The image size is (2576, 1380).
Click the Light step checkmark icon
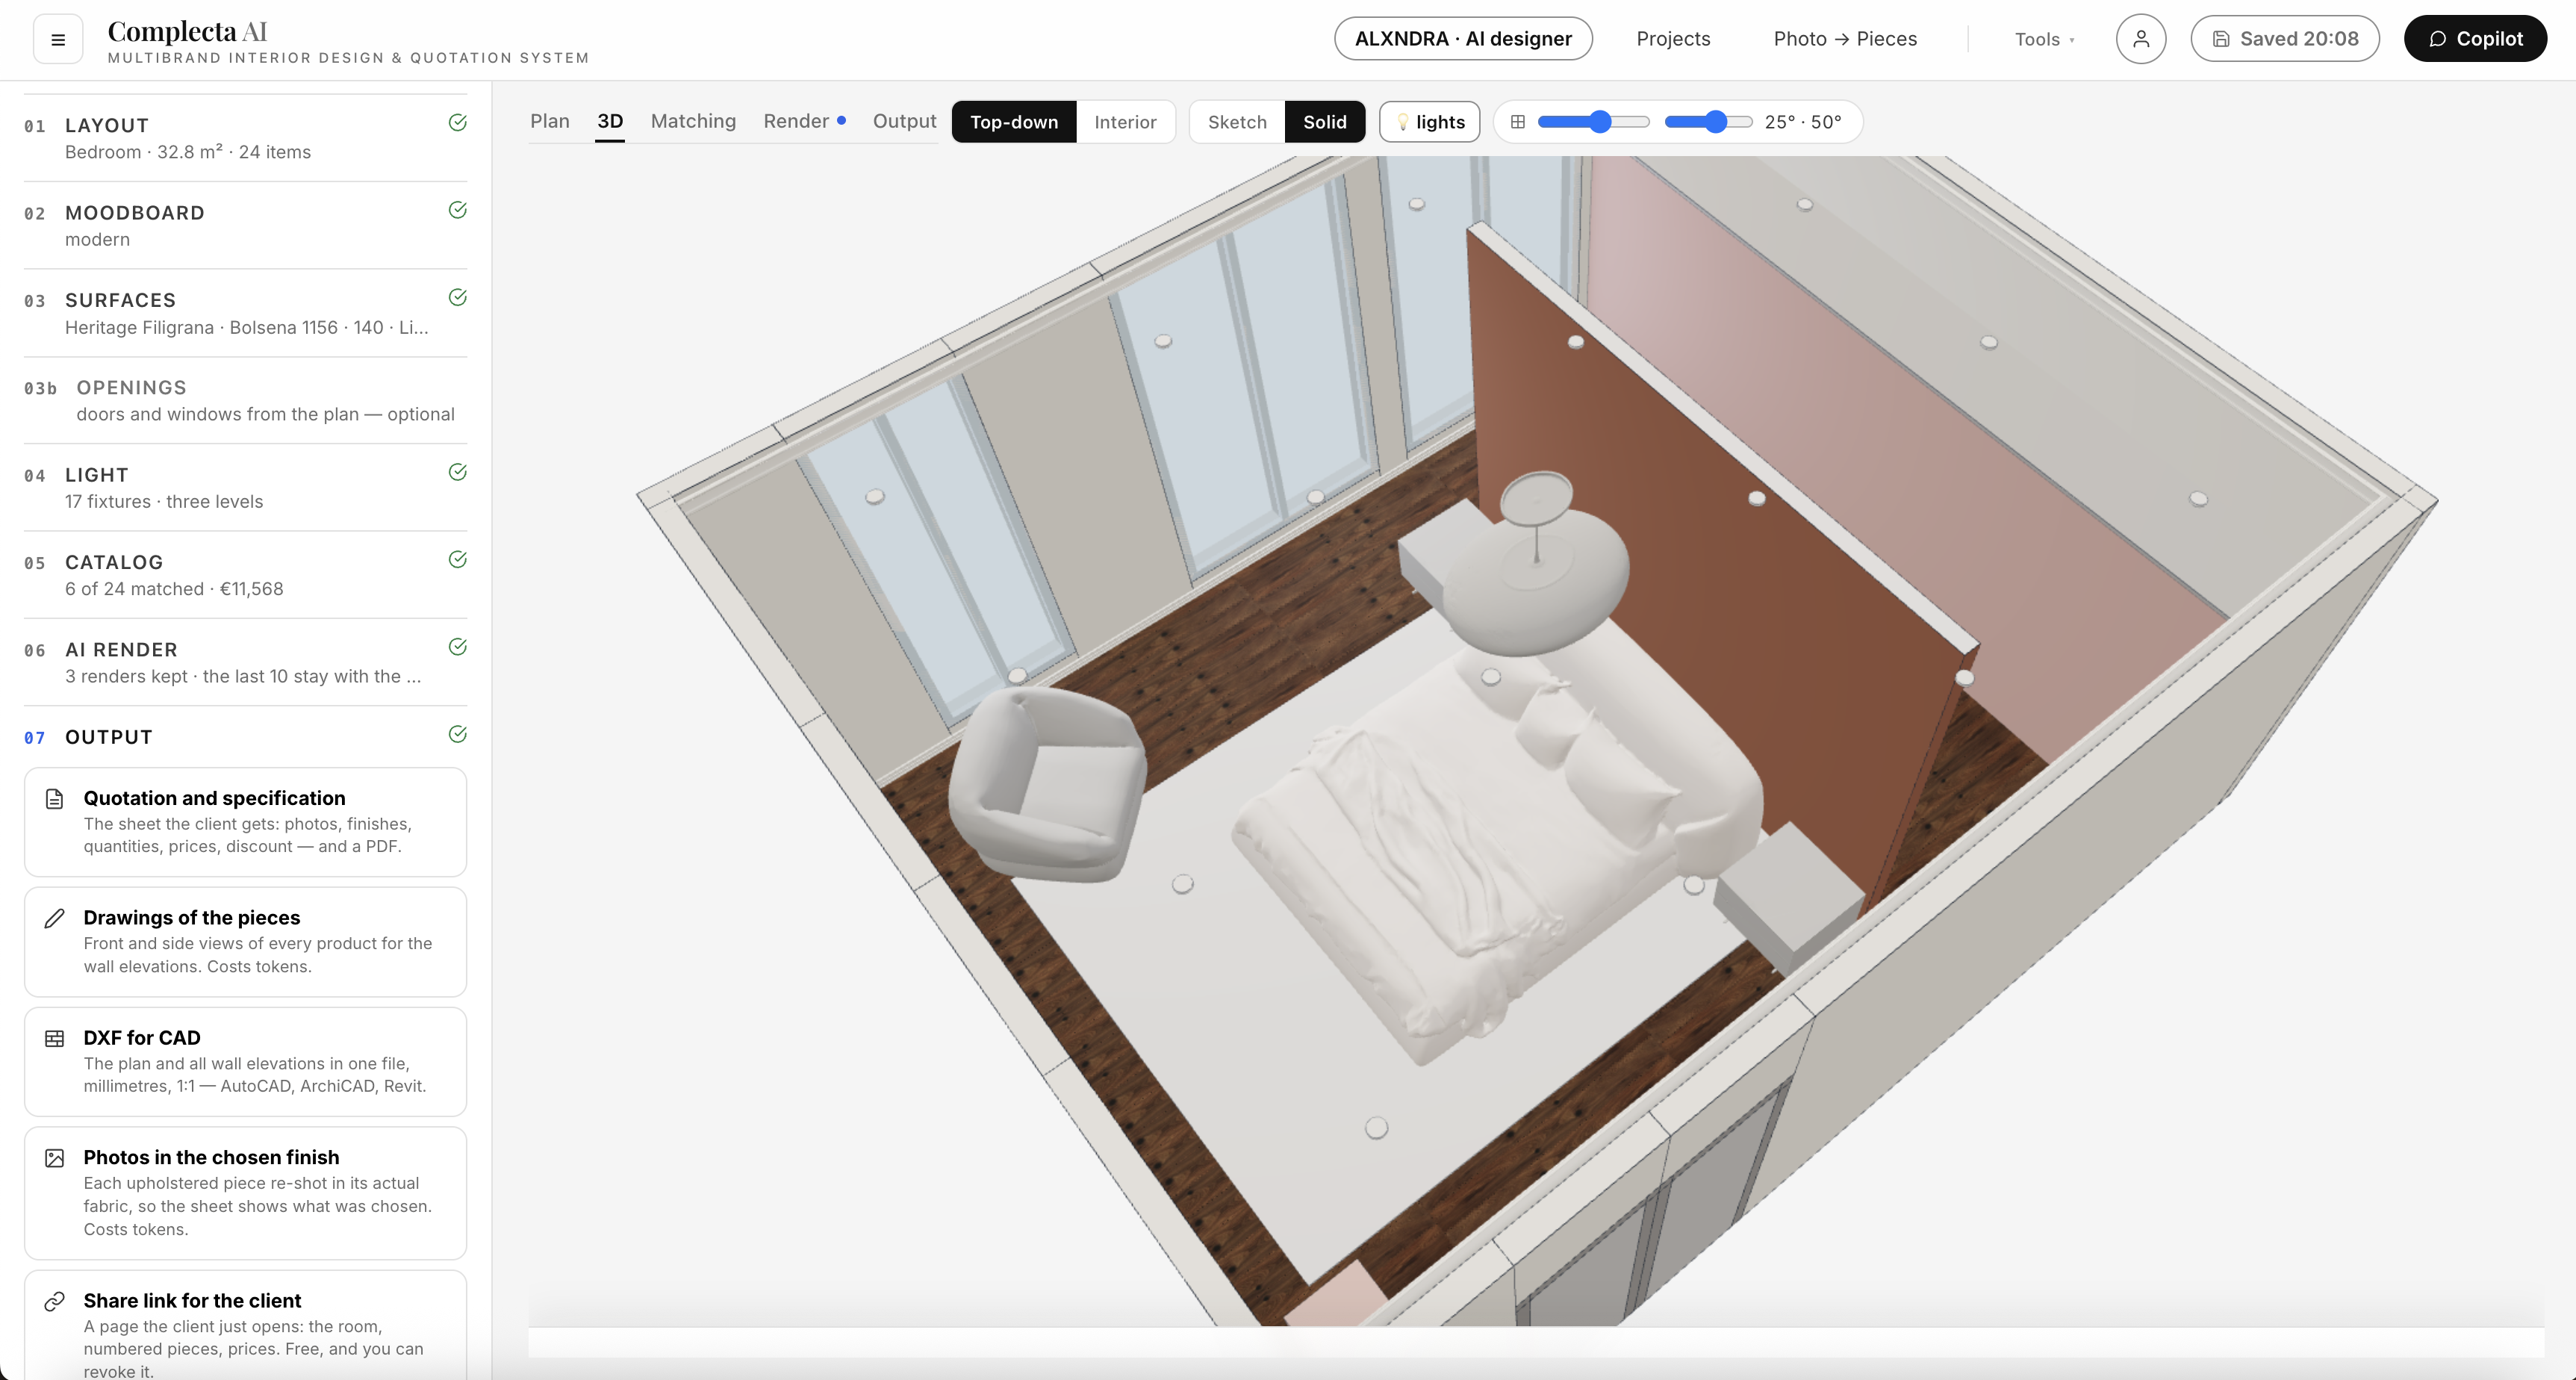point(458,472)
